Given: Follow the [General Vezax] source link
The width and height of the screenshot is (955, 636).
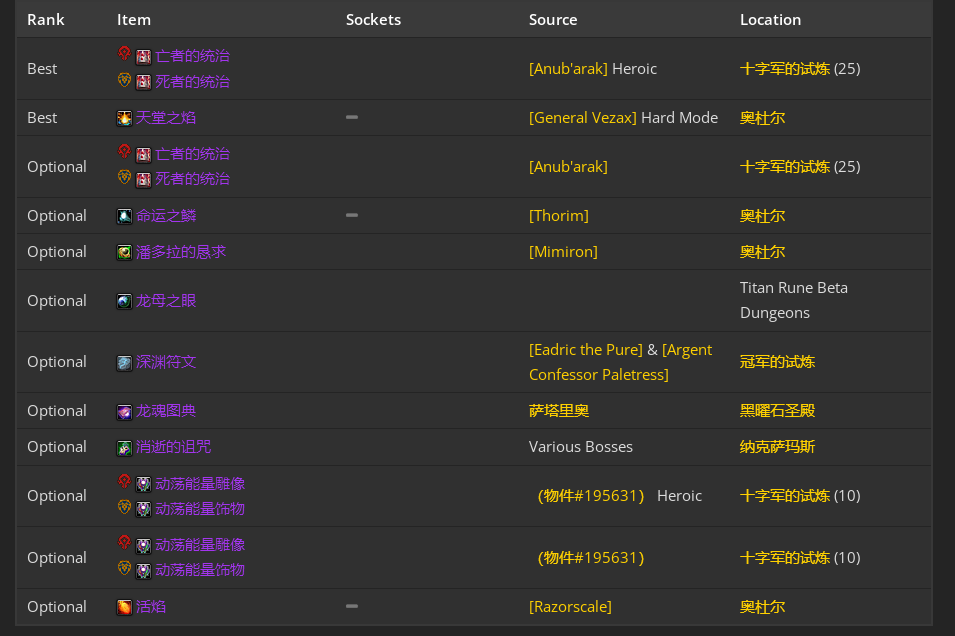Looking at the screenshot, I should [x=583, y=118].
